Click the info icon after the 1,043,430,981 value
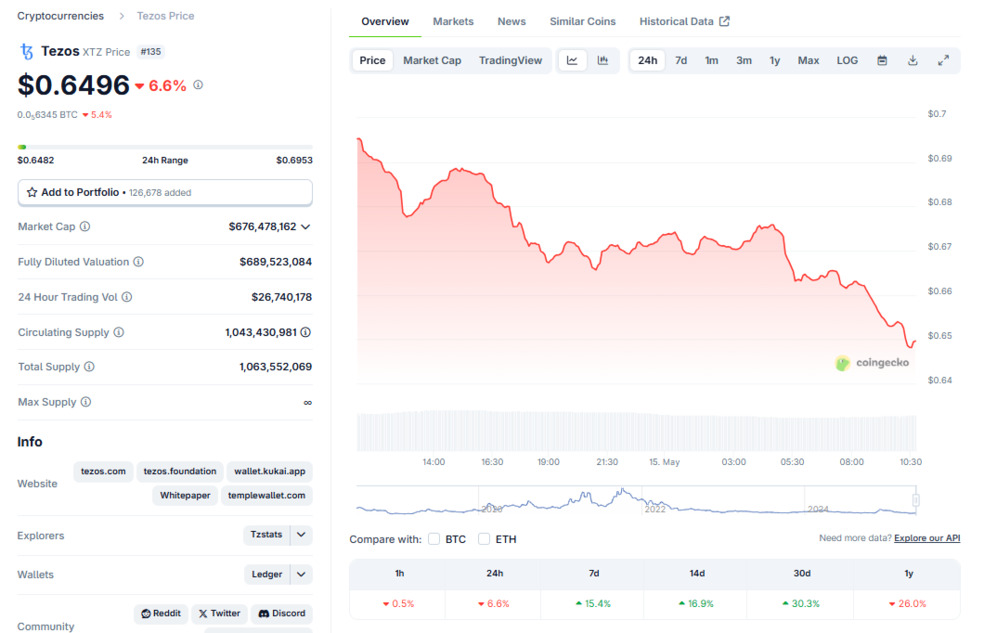The width and height of the screenshot is (984, 633). coord(306,332)
